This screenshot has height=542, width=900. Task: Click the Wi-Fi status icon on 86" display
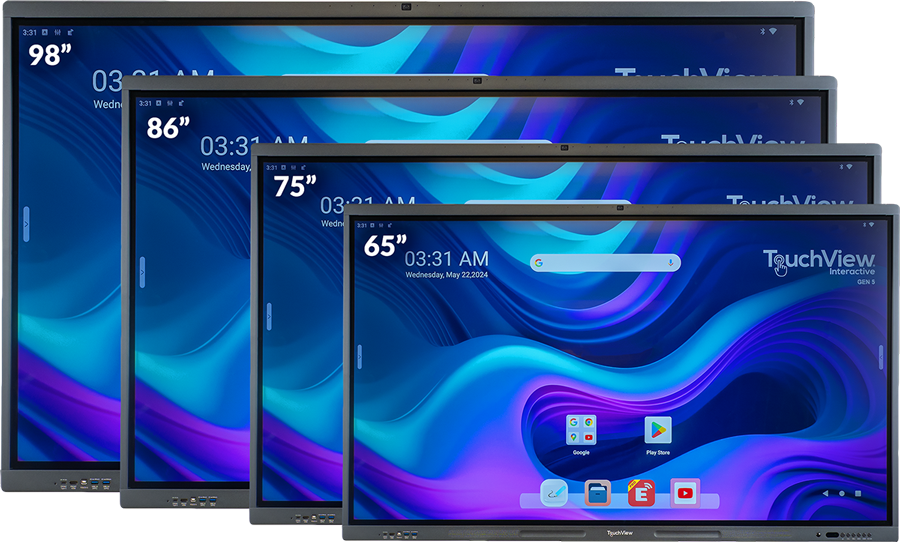800,102
